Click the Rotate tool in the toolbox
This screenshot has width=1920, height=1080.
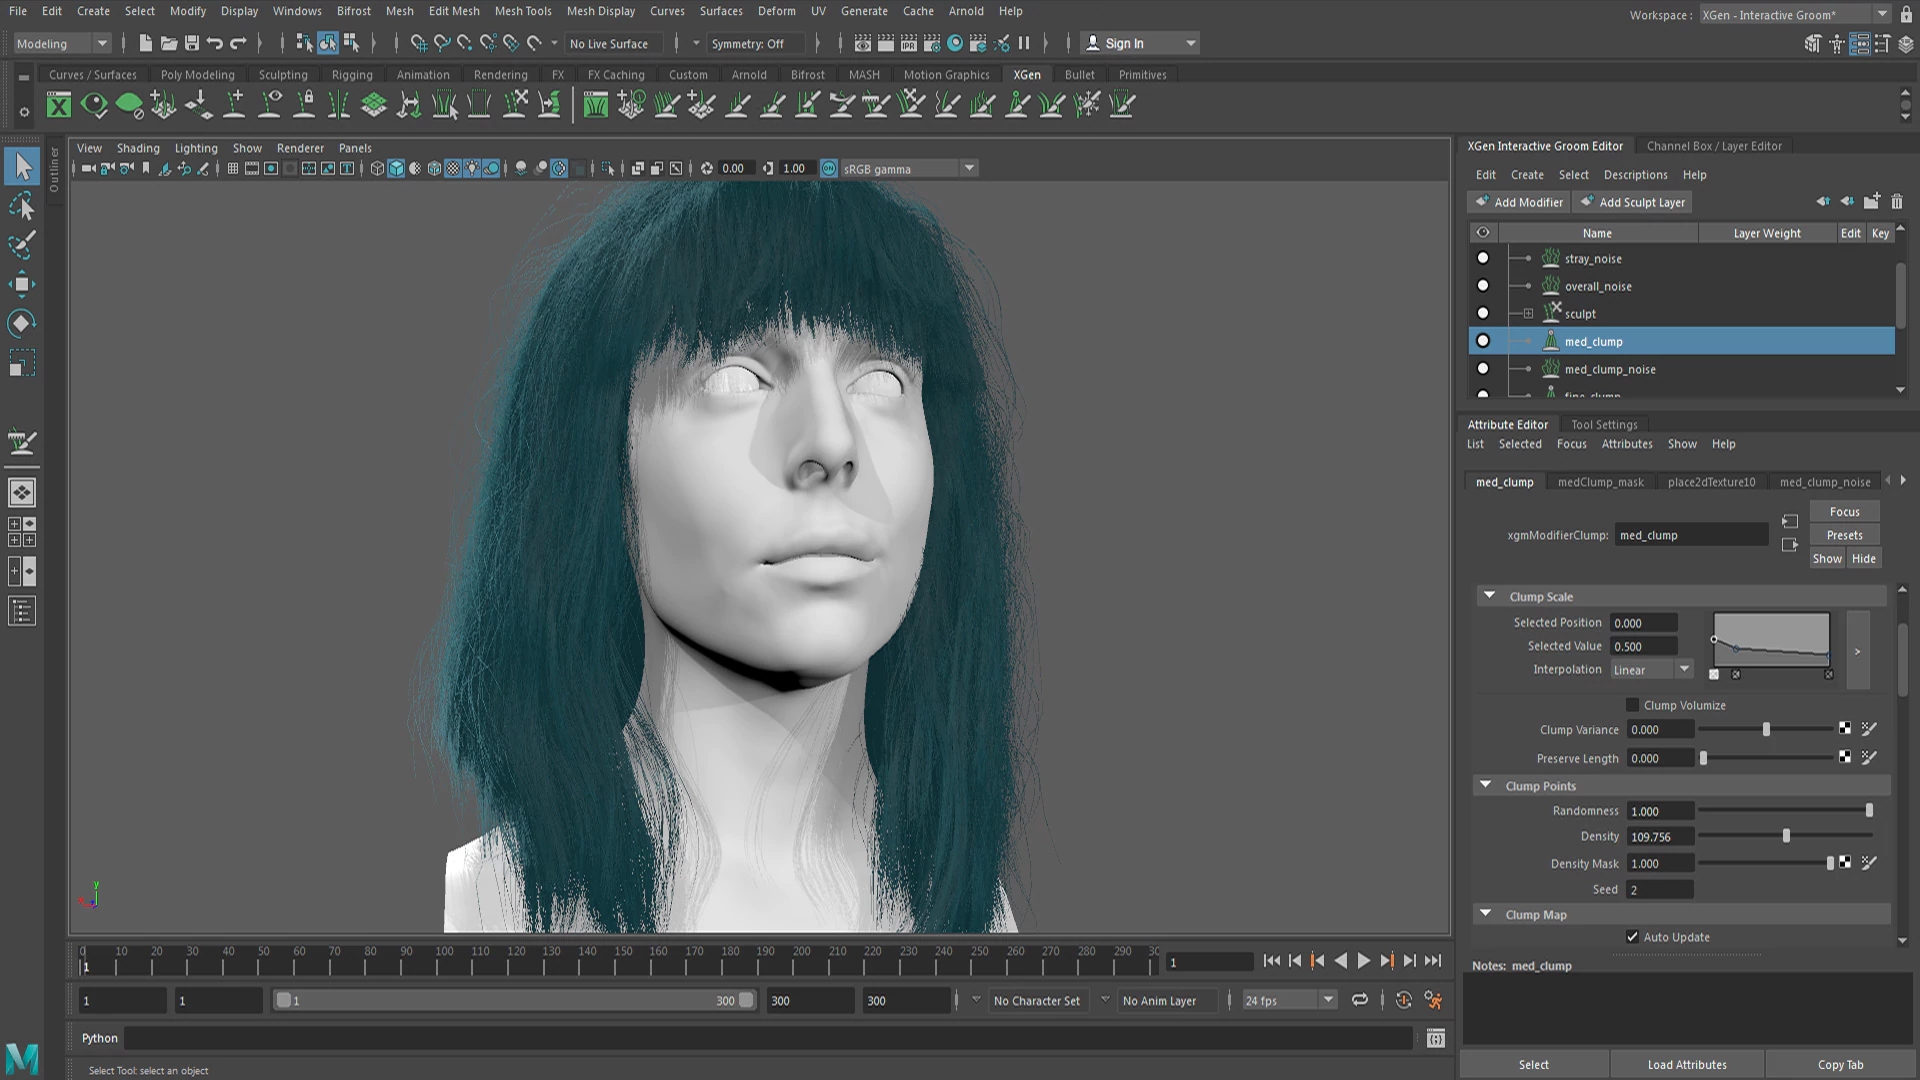pos(22,322)
